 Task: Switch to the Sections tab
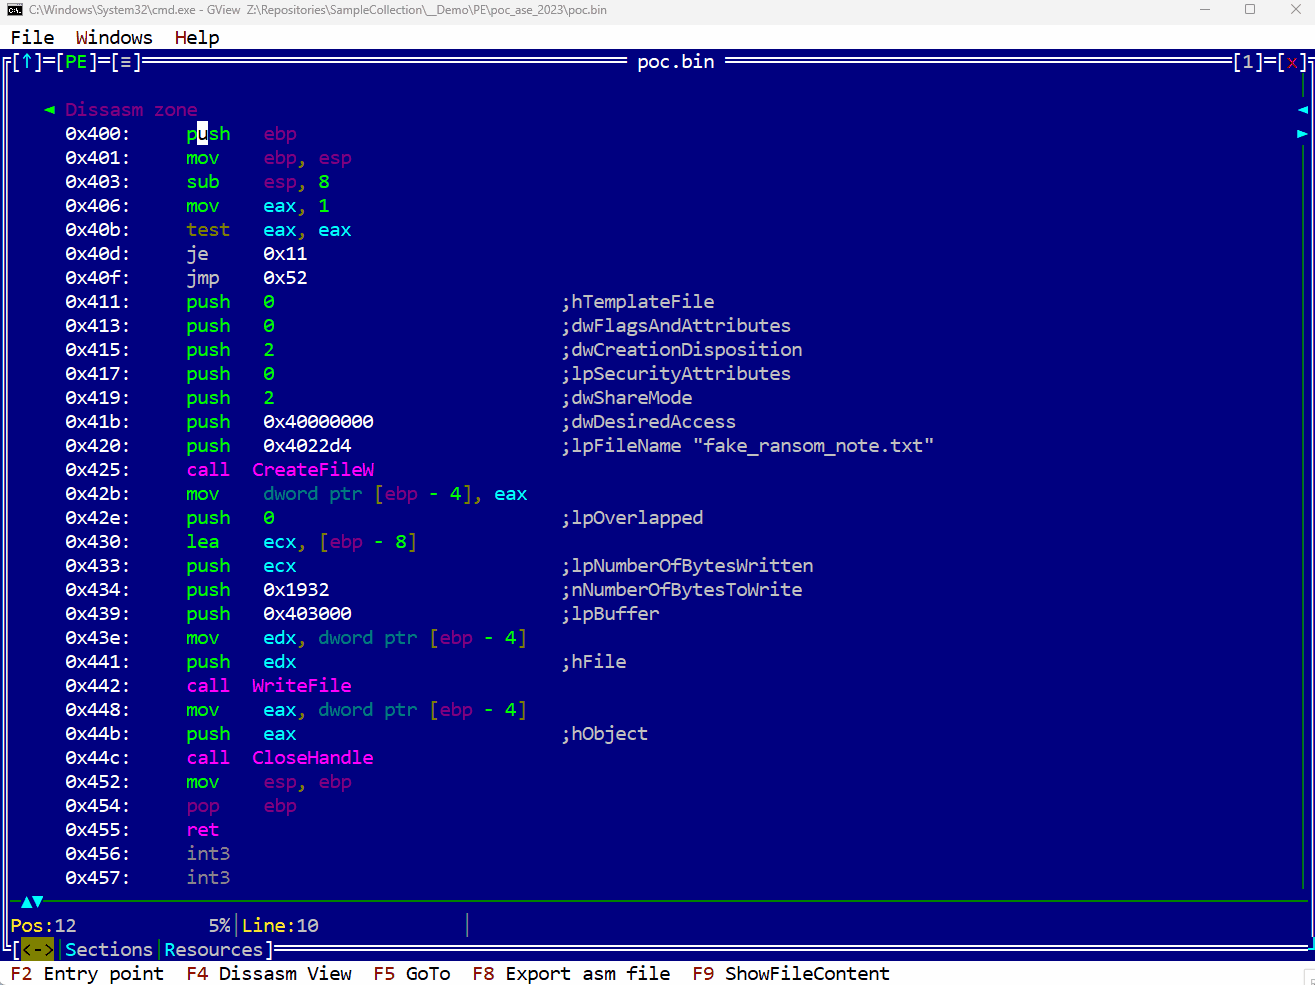pyautogui.click(x=109, y=950)
